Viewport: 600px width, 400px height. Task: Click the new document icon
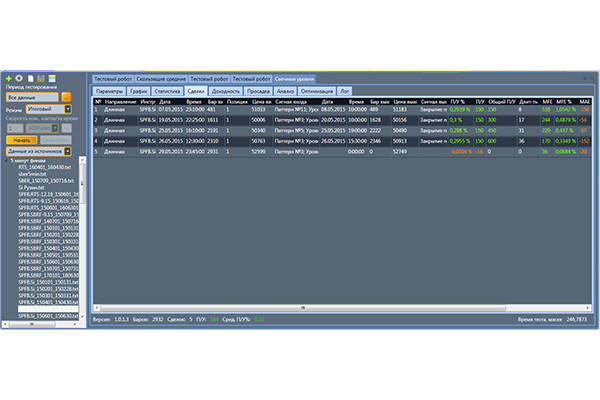coord(30,78)
